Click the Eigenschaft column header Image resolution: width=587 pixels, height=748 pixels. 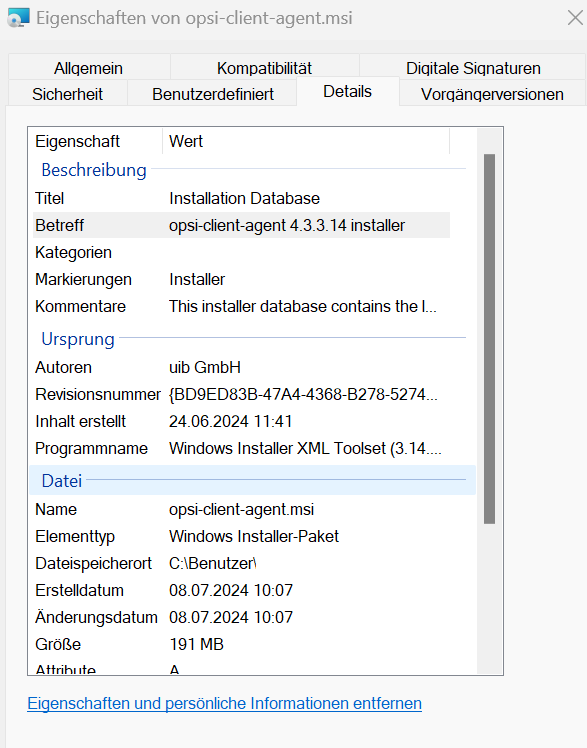pos(96,141)
